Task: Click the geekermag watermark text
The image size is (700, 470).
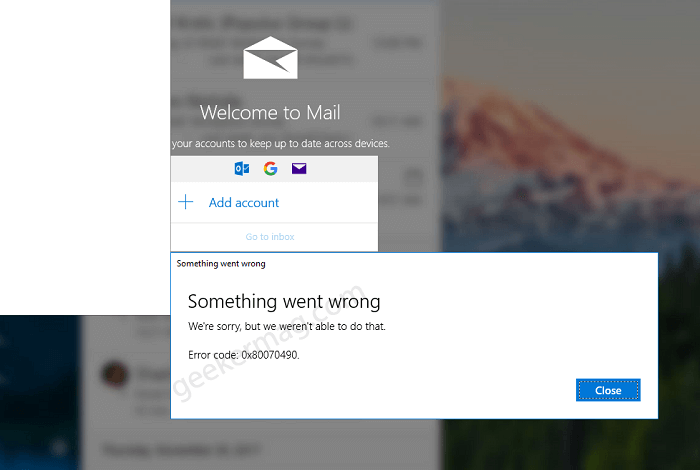Action: [269, 341]
